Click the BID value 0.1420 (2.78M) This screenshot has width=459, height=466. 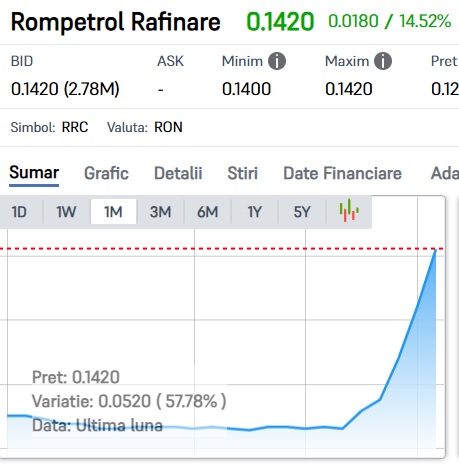pos(65,89)
